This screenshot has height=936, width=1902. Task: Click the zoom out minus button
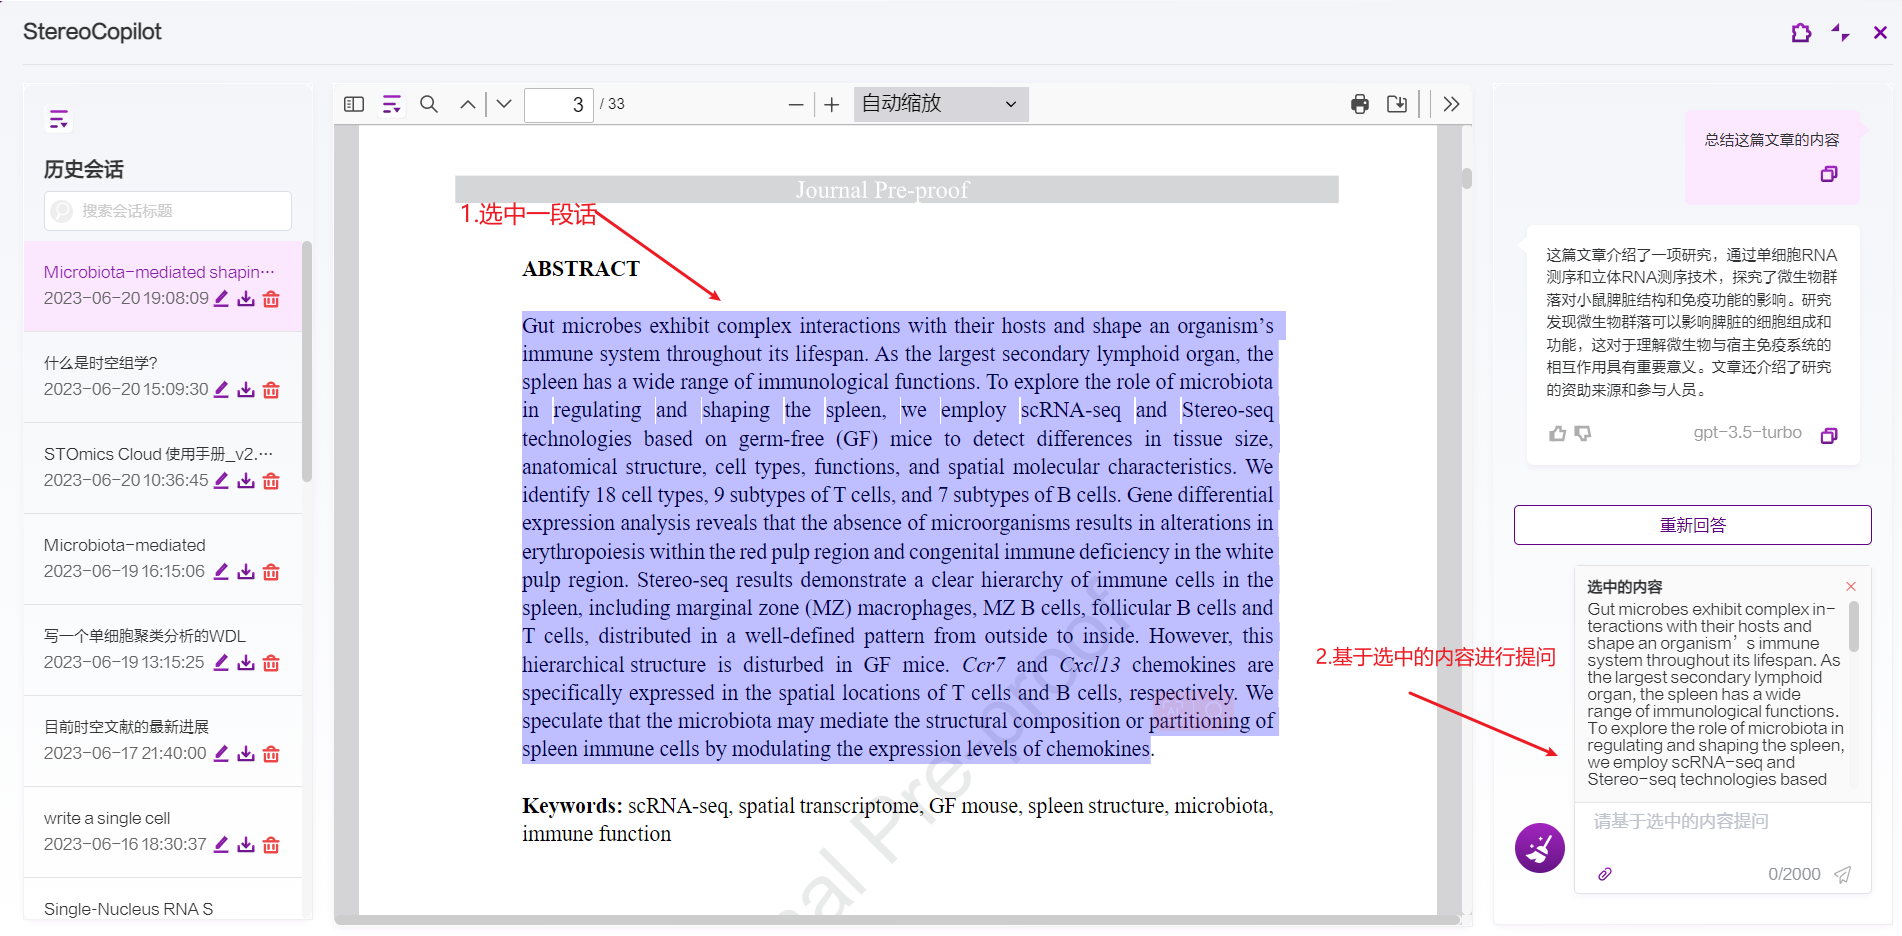[x=796, y=104]
